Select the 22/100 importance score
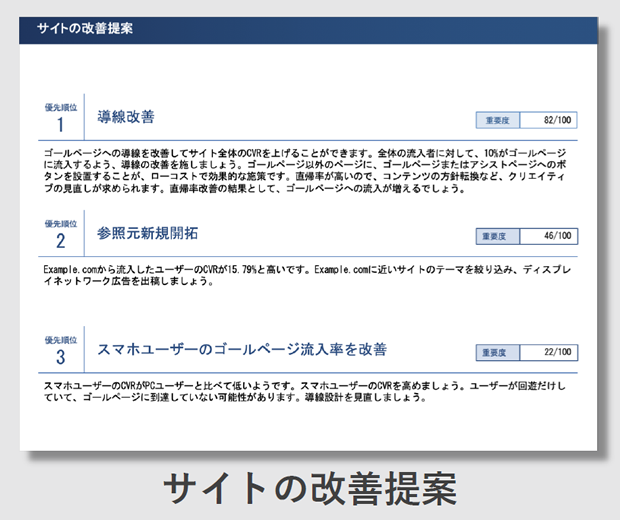This screenshot has width=620, height=520. click(551, 353)
